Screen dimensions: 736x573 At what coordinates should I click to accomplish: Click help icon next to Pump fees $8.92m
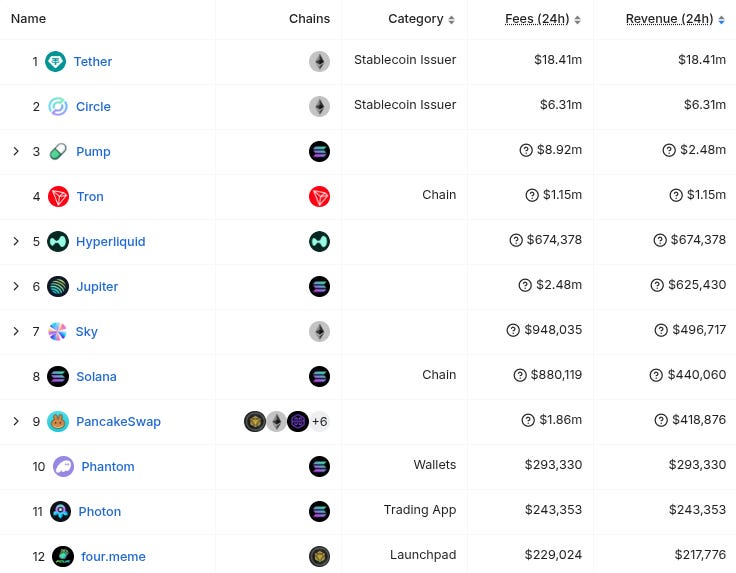pos(526,150)
